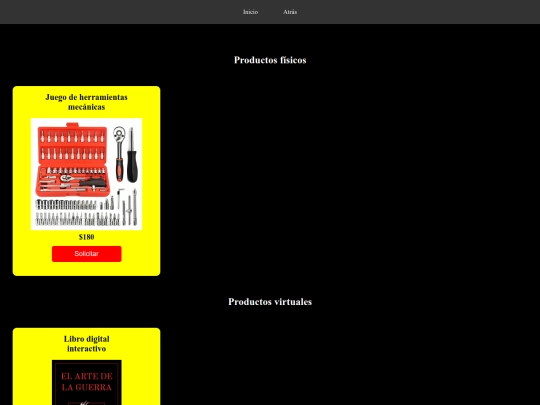Click the red Solicitar button
This screenshot has width=540, height=405.
[86, 254]
